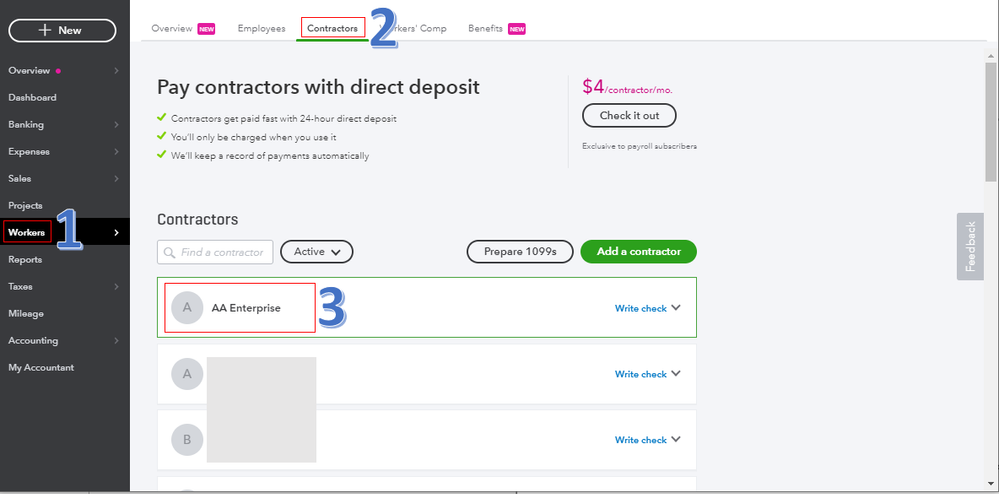The height and width of the screenshot is (494, 999).
Task: Expand the Accounting submenu chevron
Action: (x=117, y=340)
